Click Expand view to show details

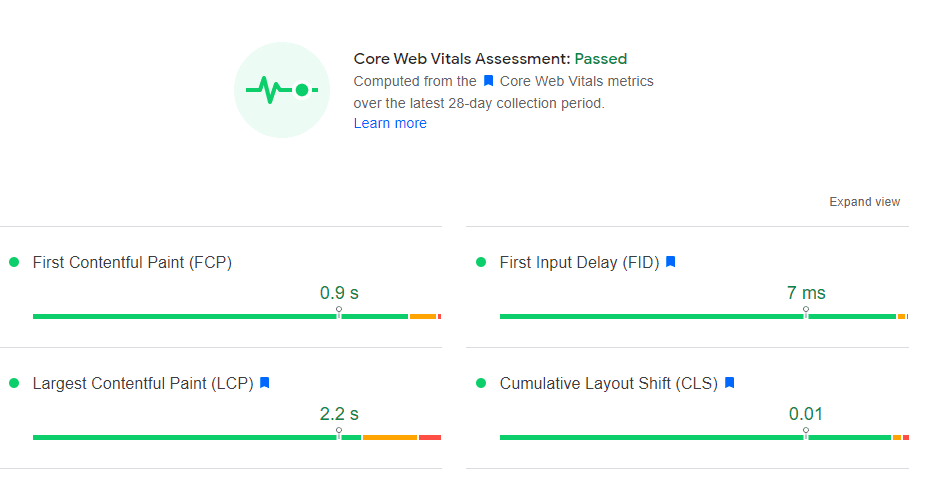[864, 202]
